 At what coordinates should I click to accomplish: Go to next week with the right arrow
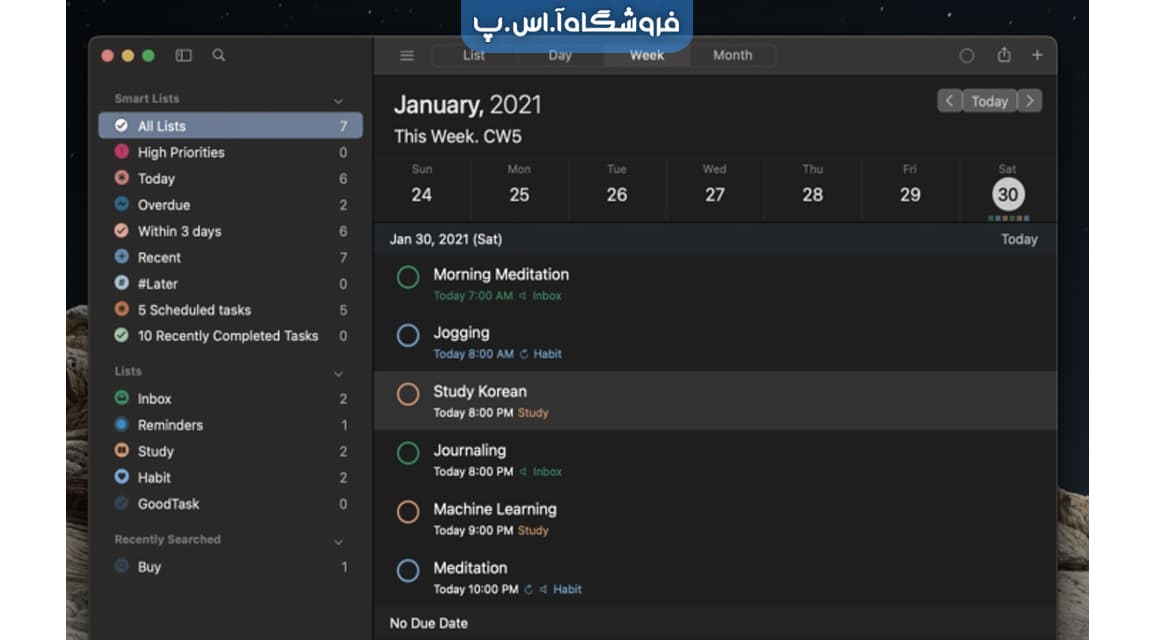[x=1029, y=100]
